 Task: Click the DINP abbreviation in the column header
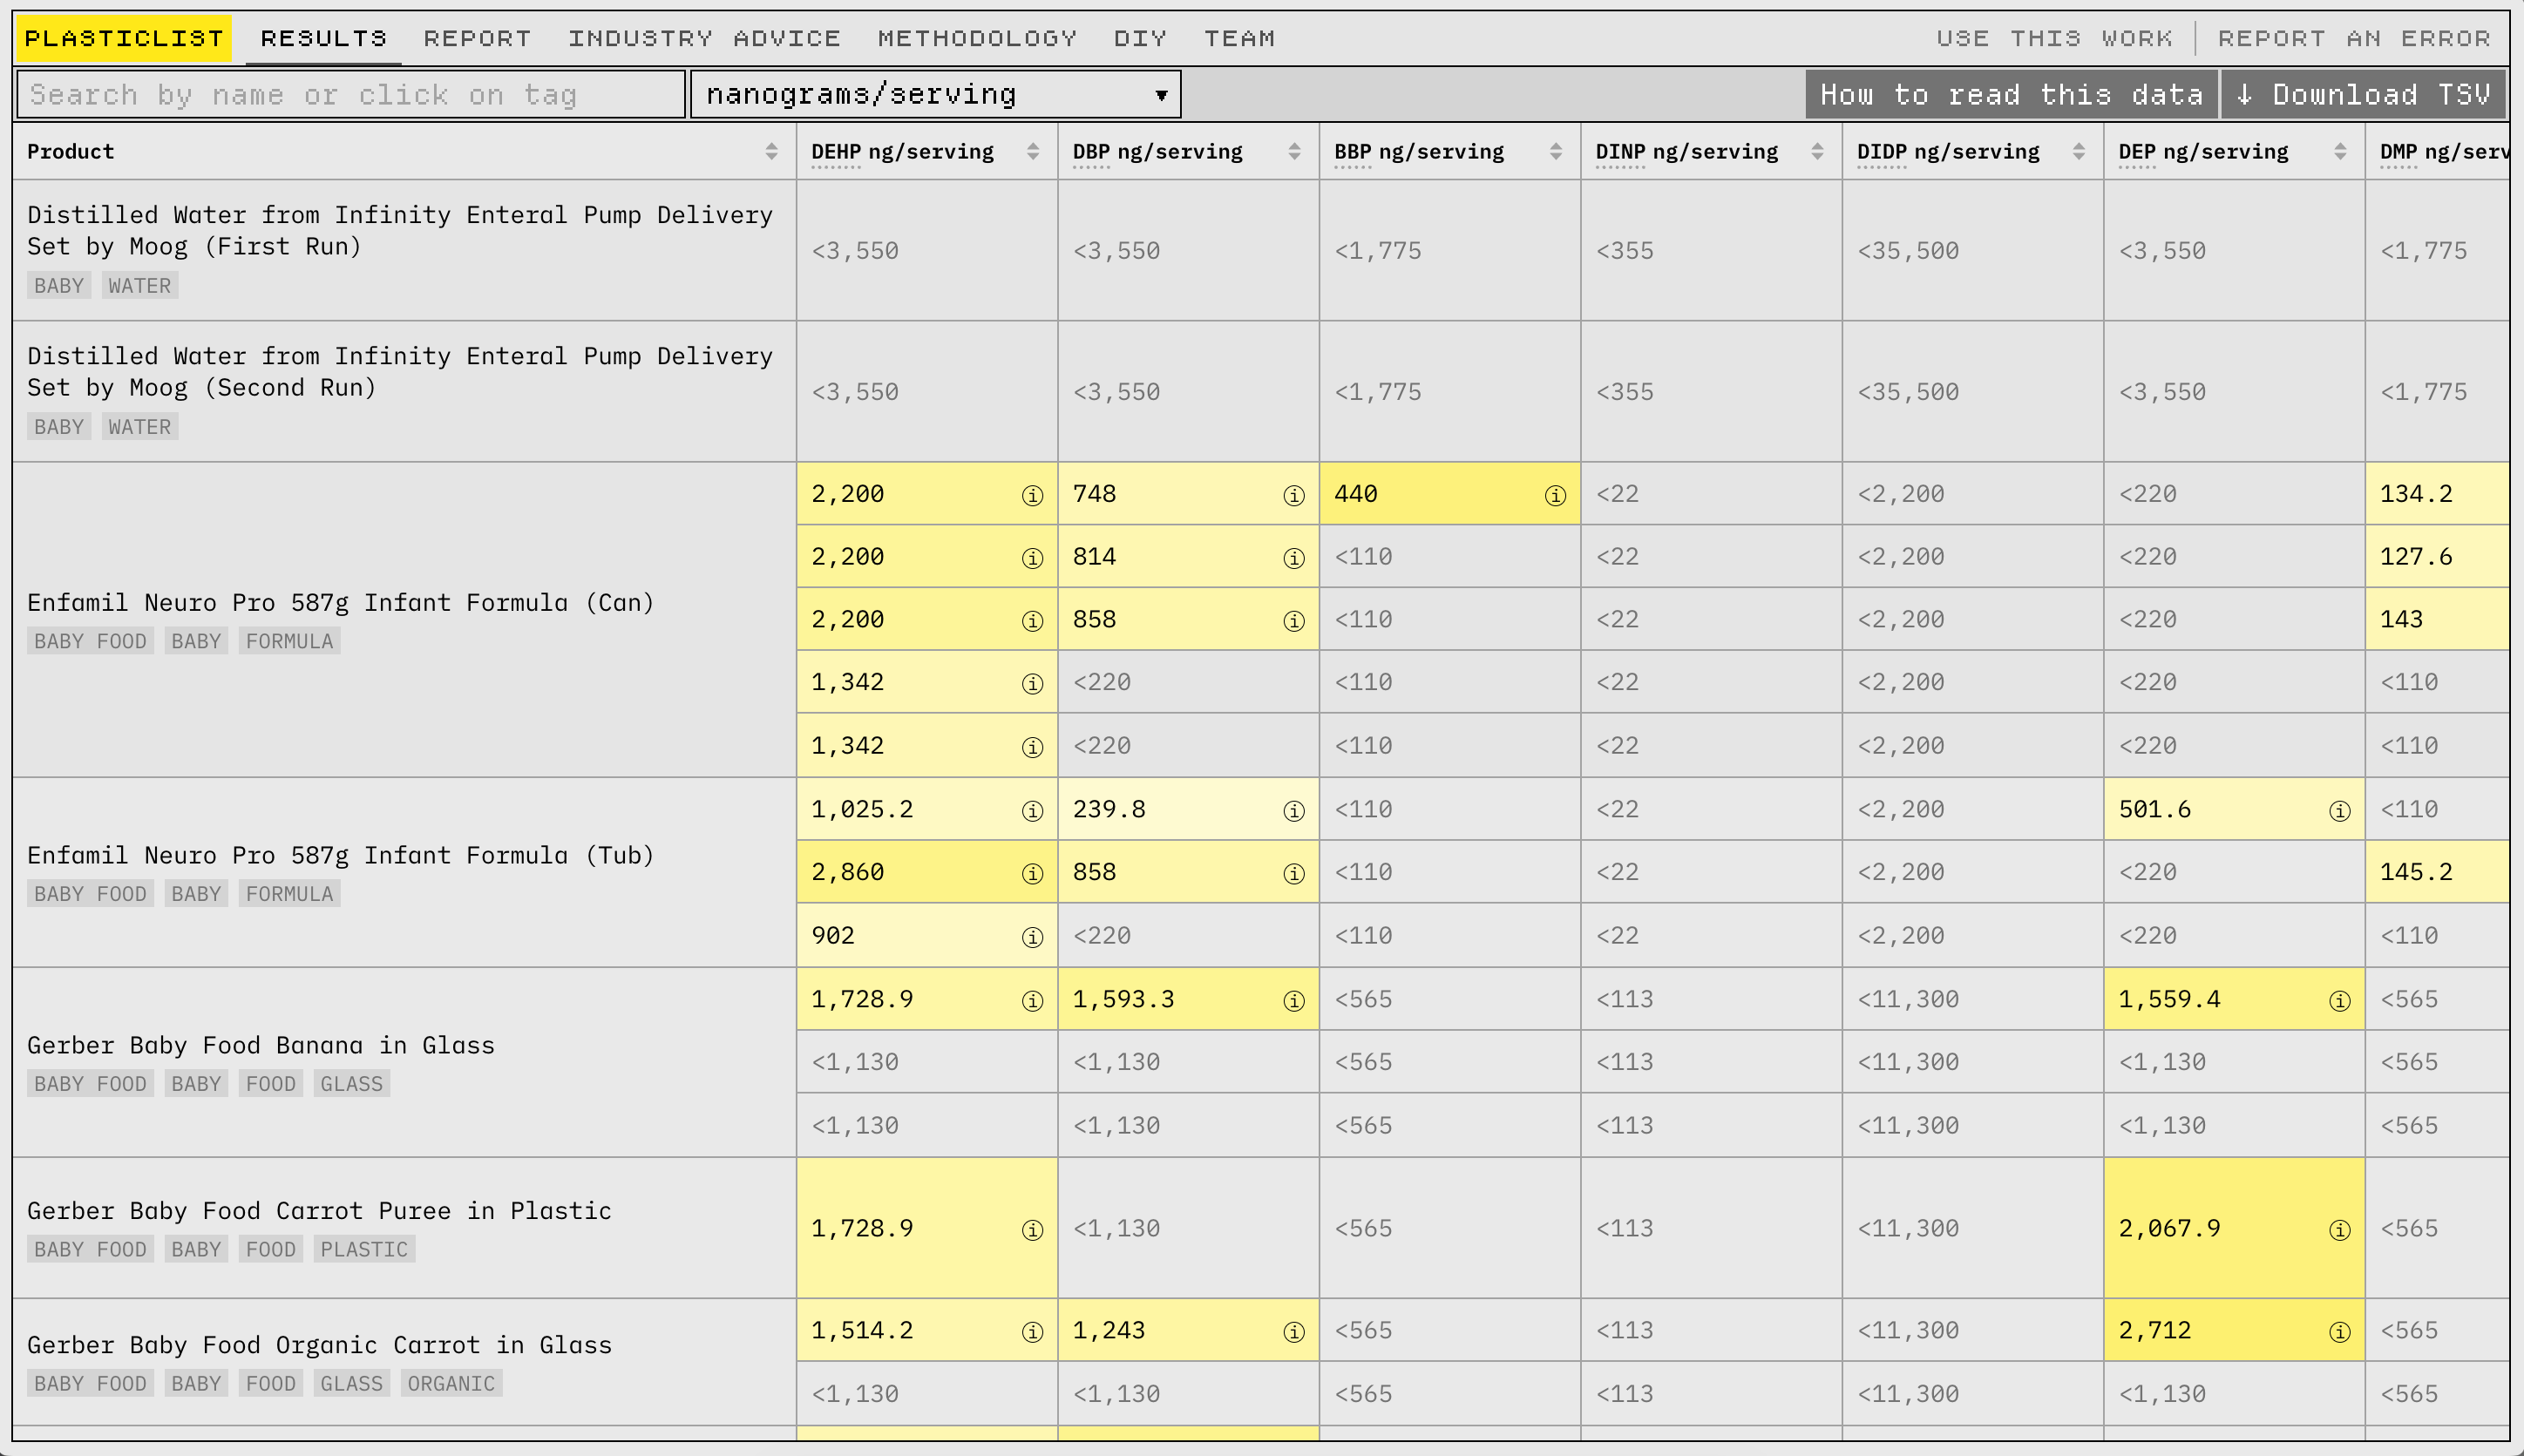pyautogui.click(x=1621, y=152)
